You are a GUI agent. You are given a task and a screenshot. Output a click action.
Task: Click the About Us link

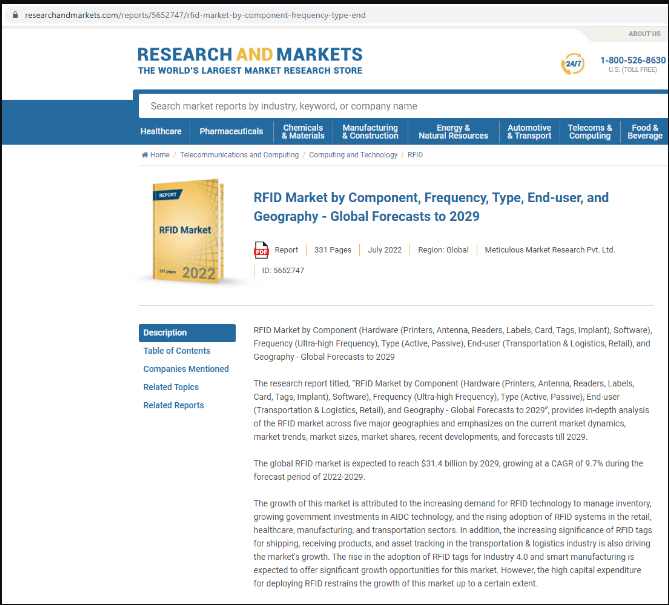pos(644,34)
